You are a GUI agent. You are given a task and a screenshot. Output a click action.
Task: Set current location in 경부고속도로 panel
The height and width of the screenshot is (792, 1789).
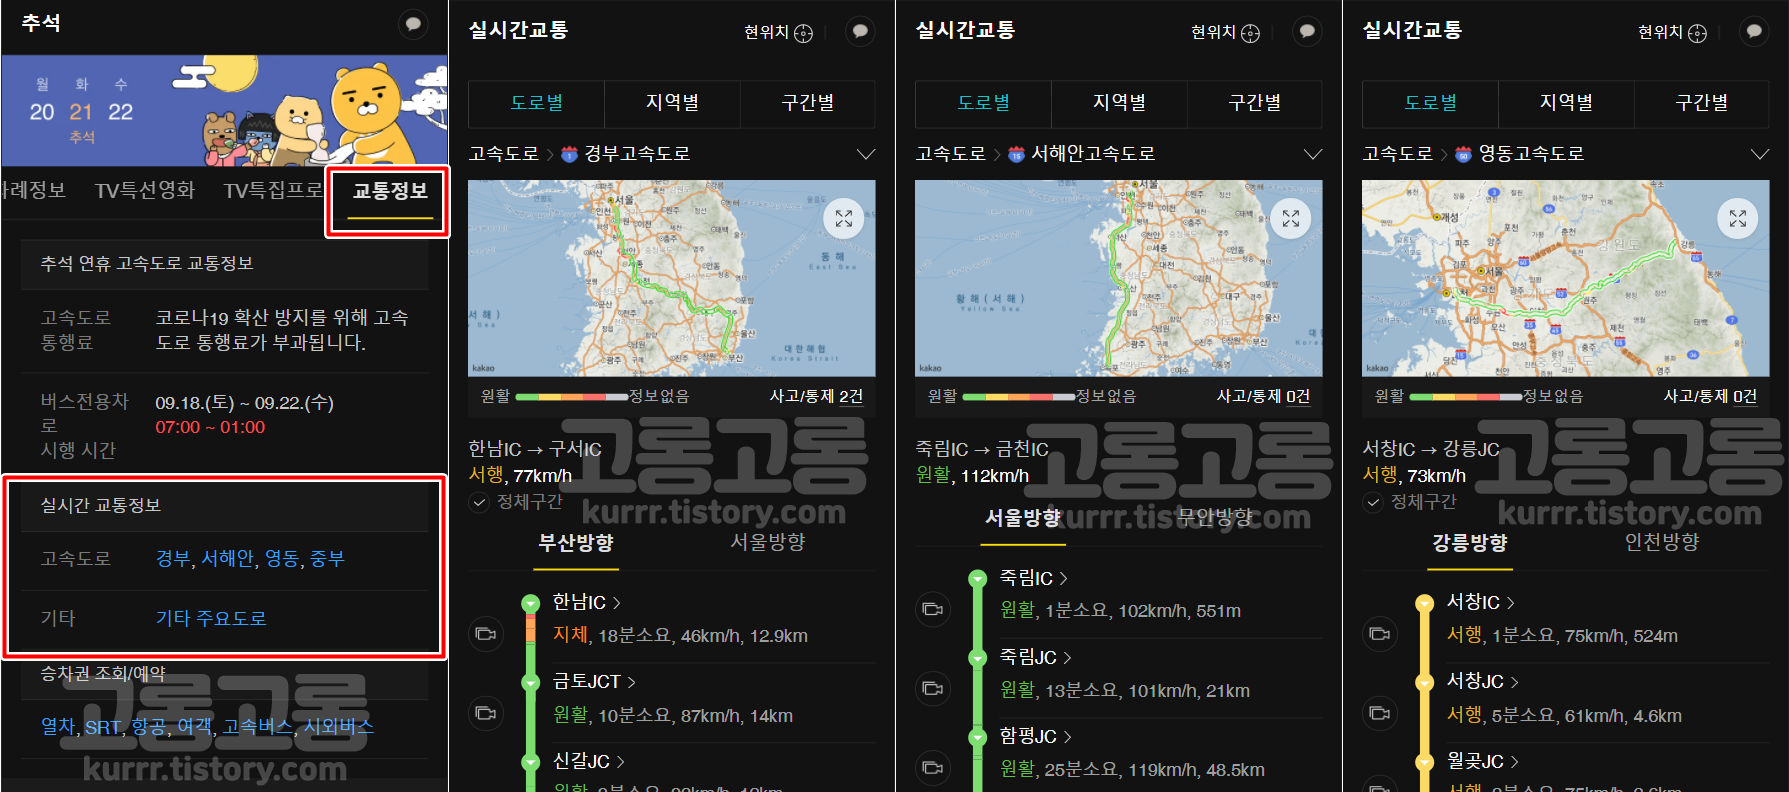coord(778,33)
